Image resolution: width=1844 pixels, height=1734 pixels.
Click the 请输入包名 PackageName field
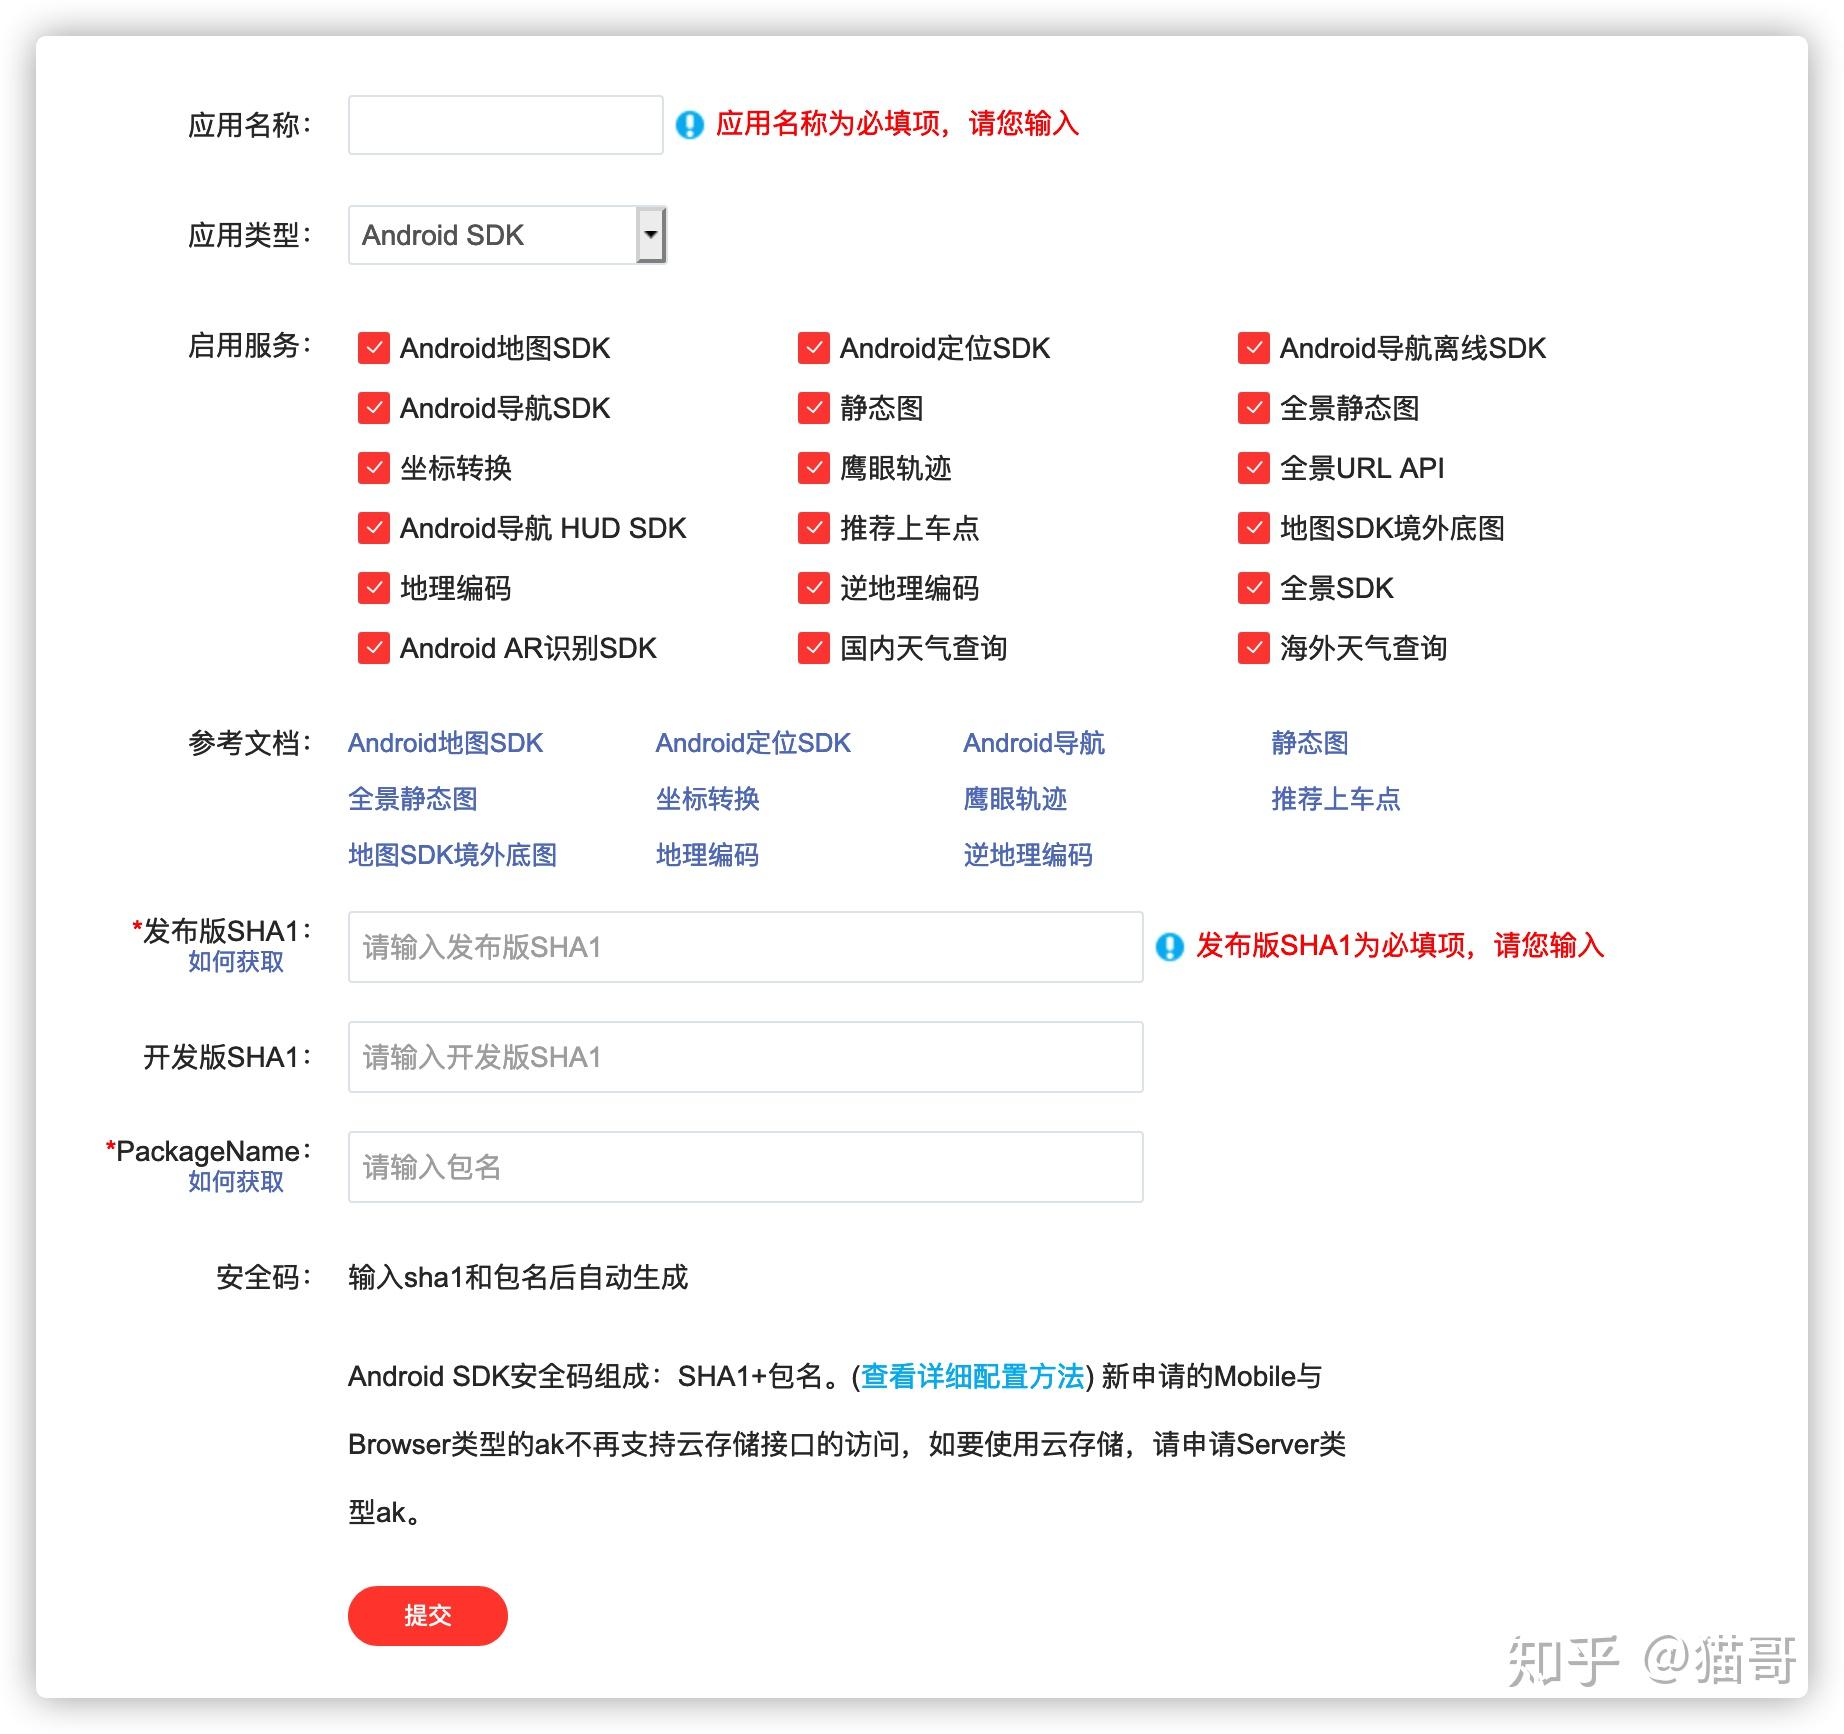click(x=744, y=1167)
